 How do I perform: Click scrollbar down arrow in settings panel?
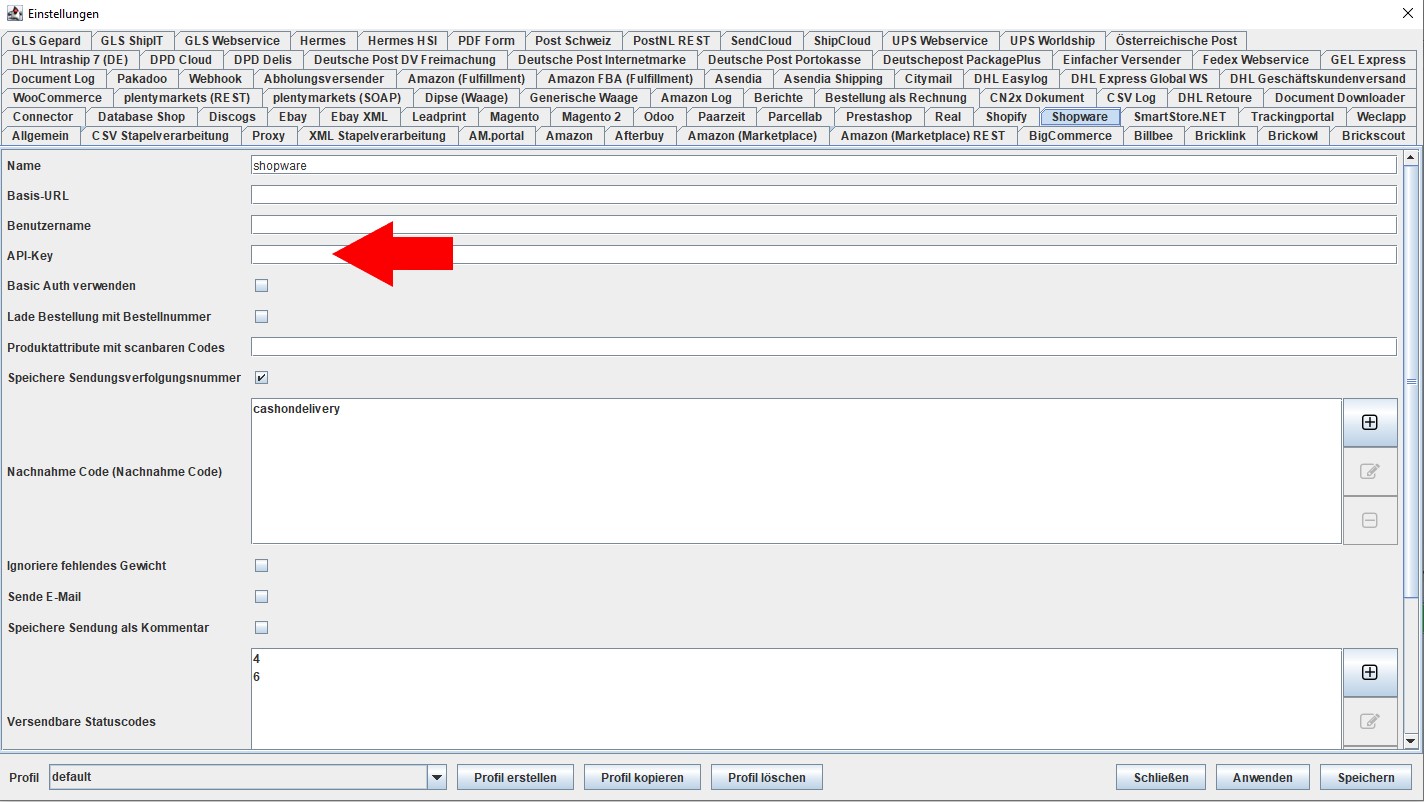(x=1411, y=741)
